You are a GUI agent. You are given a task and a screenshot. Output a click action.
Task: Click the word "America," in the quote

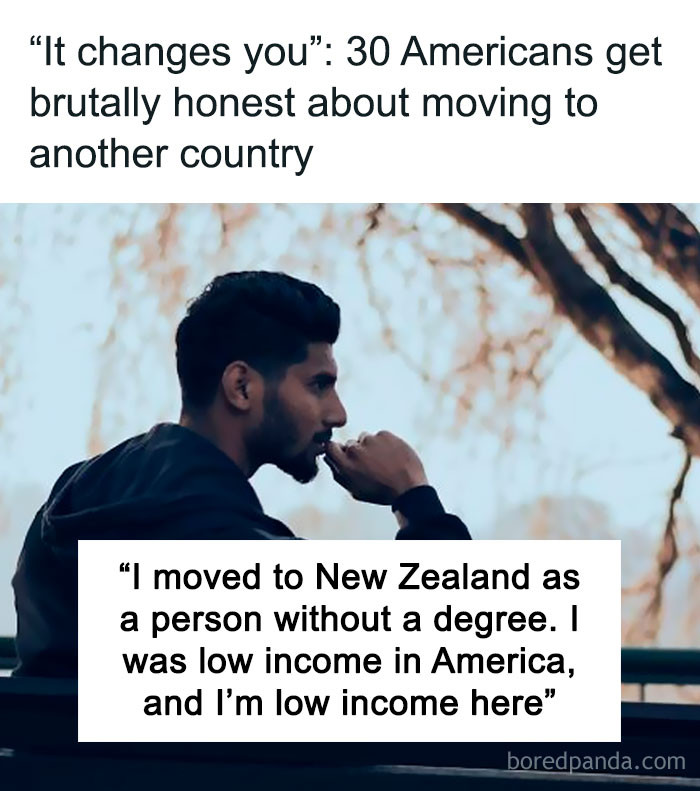503,660
